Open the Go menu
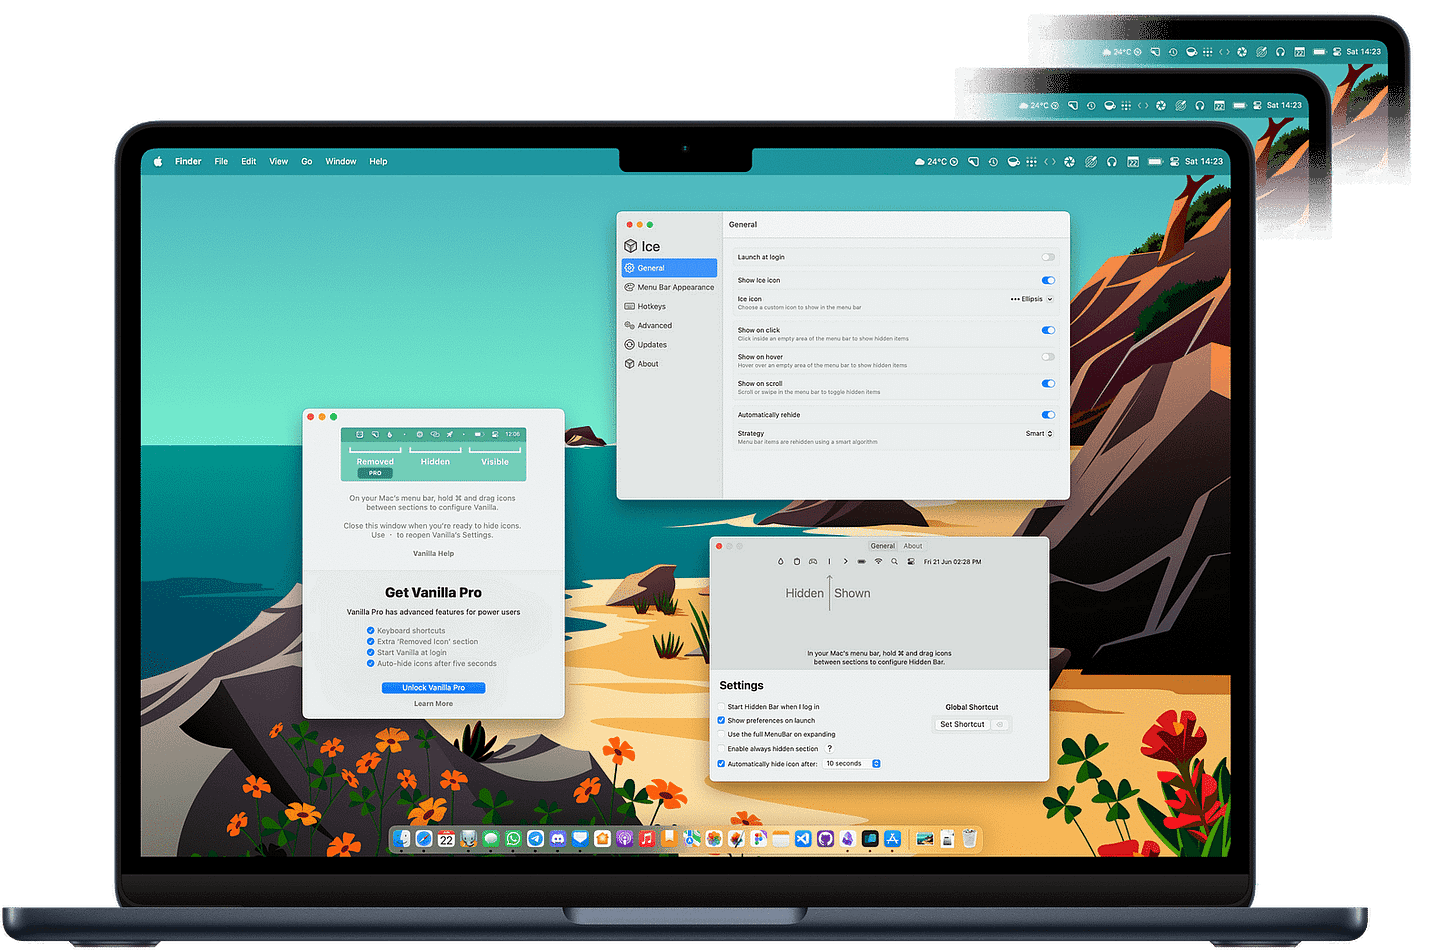1456x950 pixels. pyautogui.click(x=307, y=161)
